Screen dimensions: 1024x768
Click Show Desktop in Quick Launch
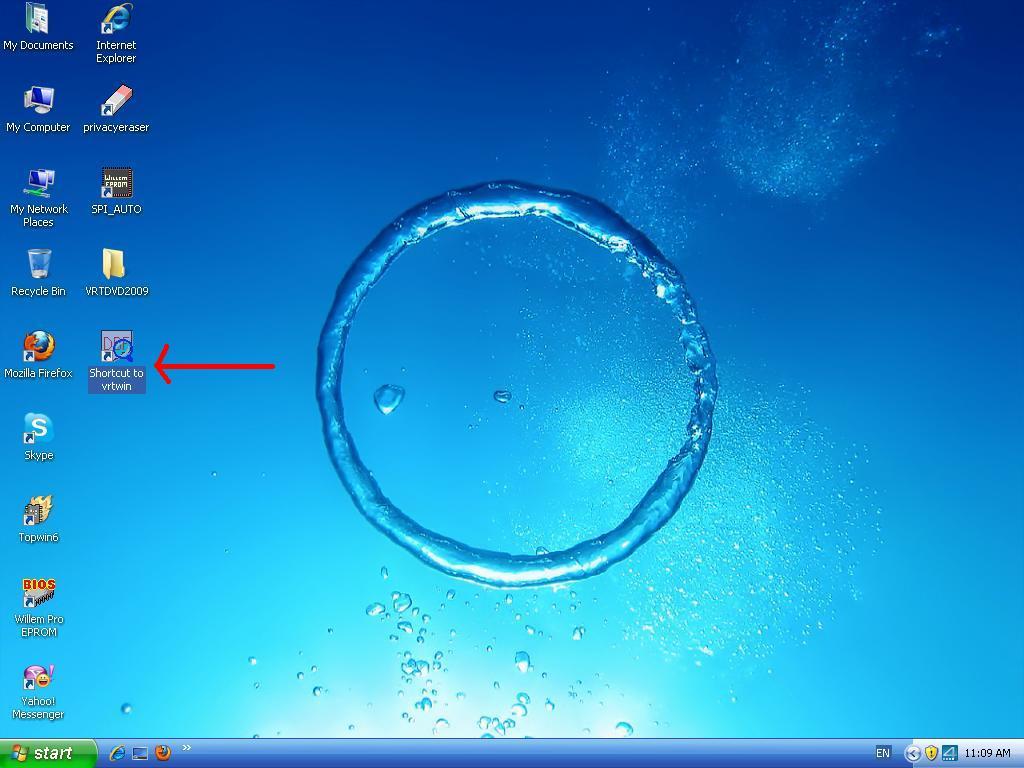(x=140, y=753)
